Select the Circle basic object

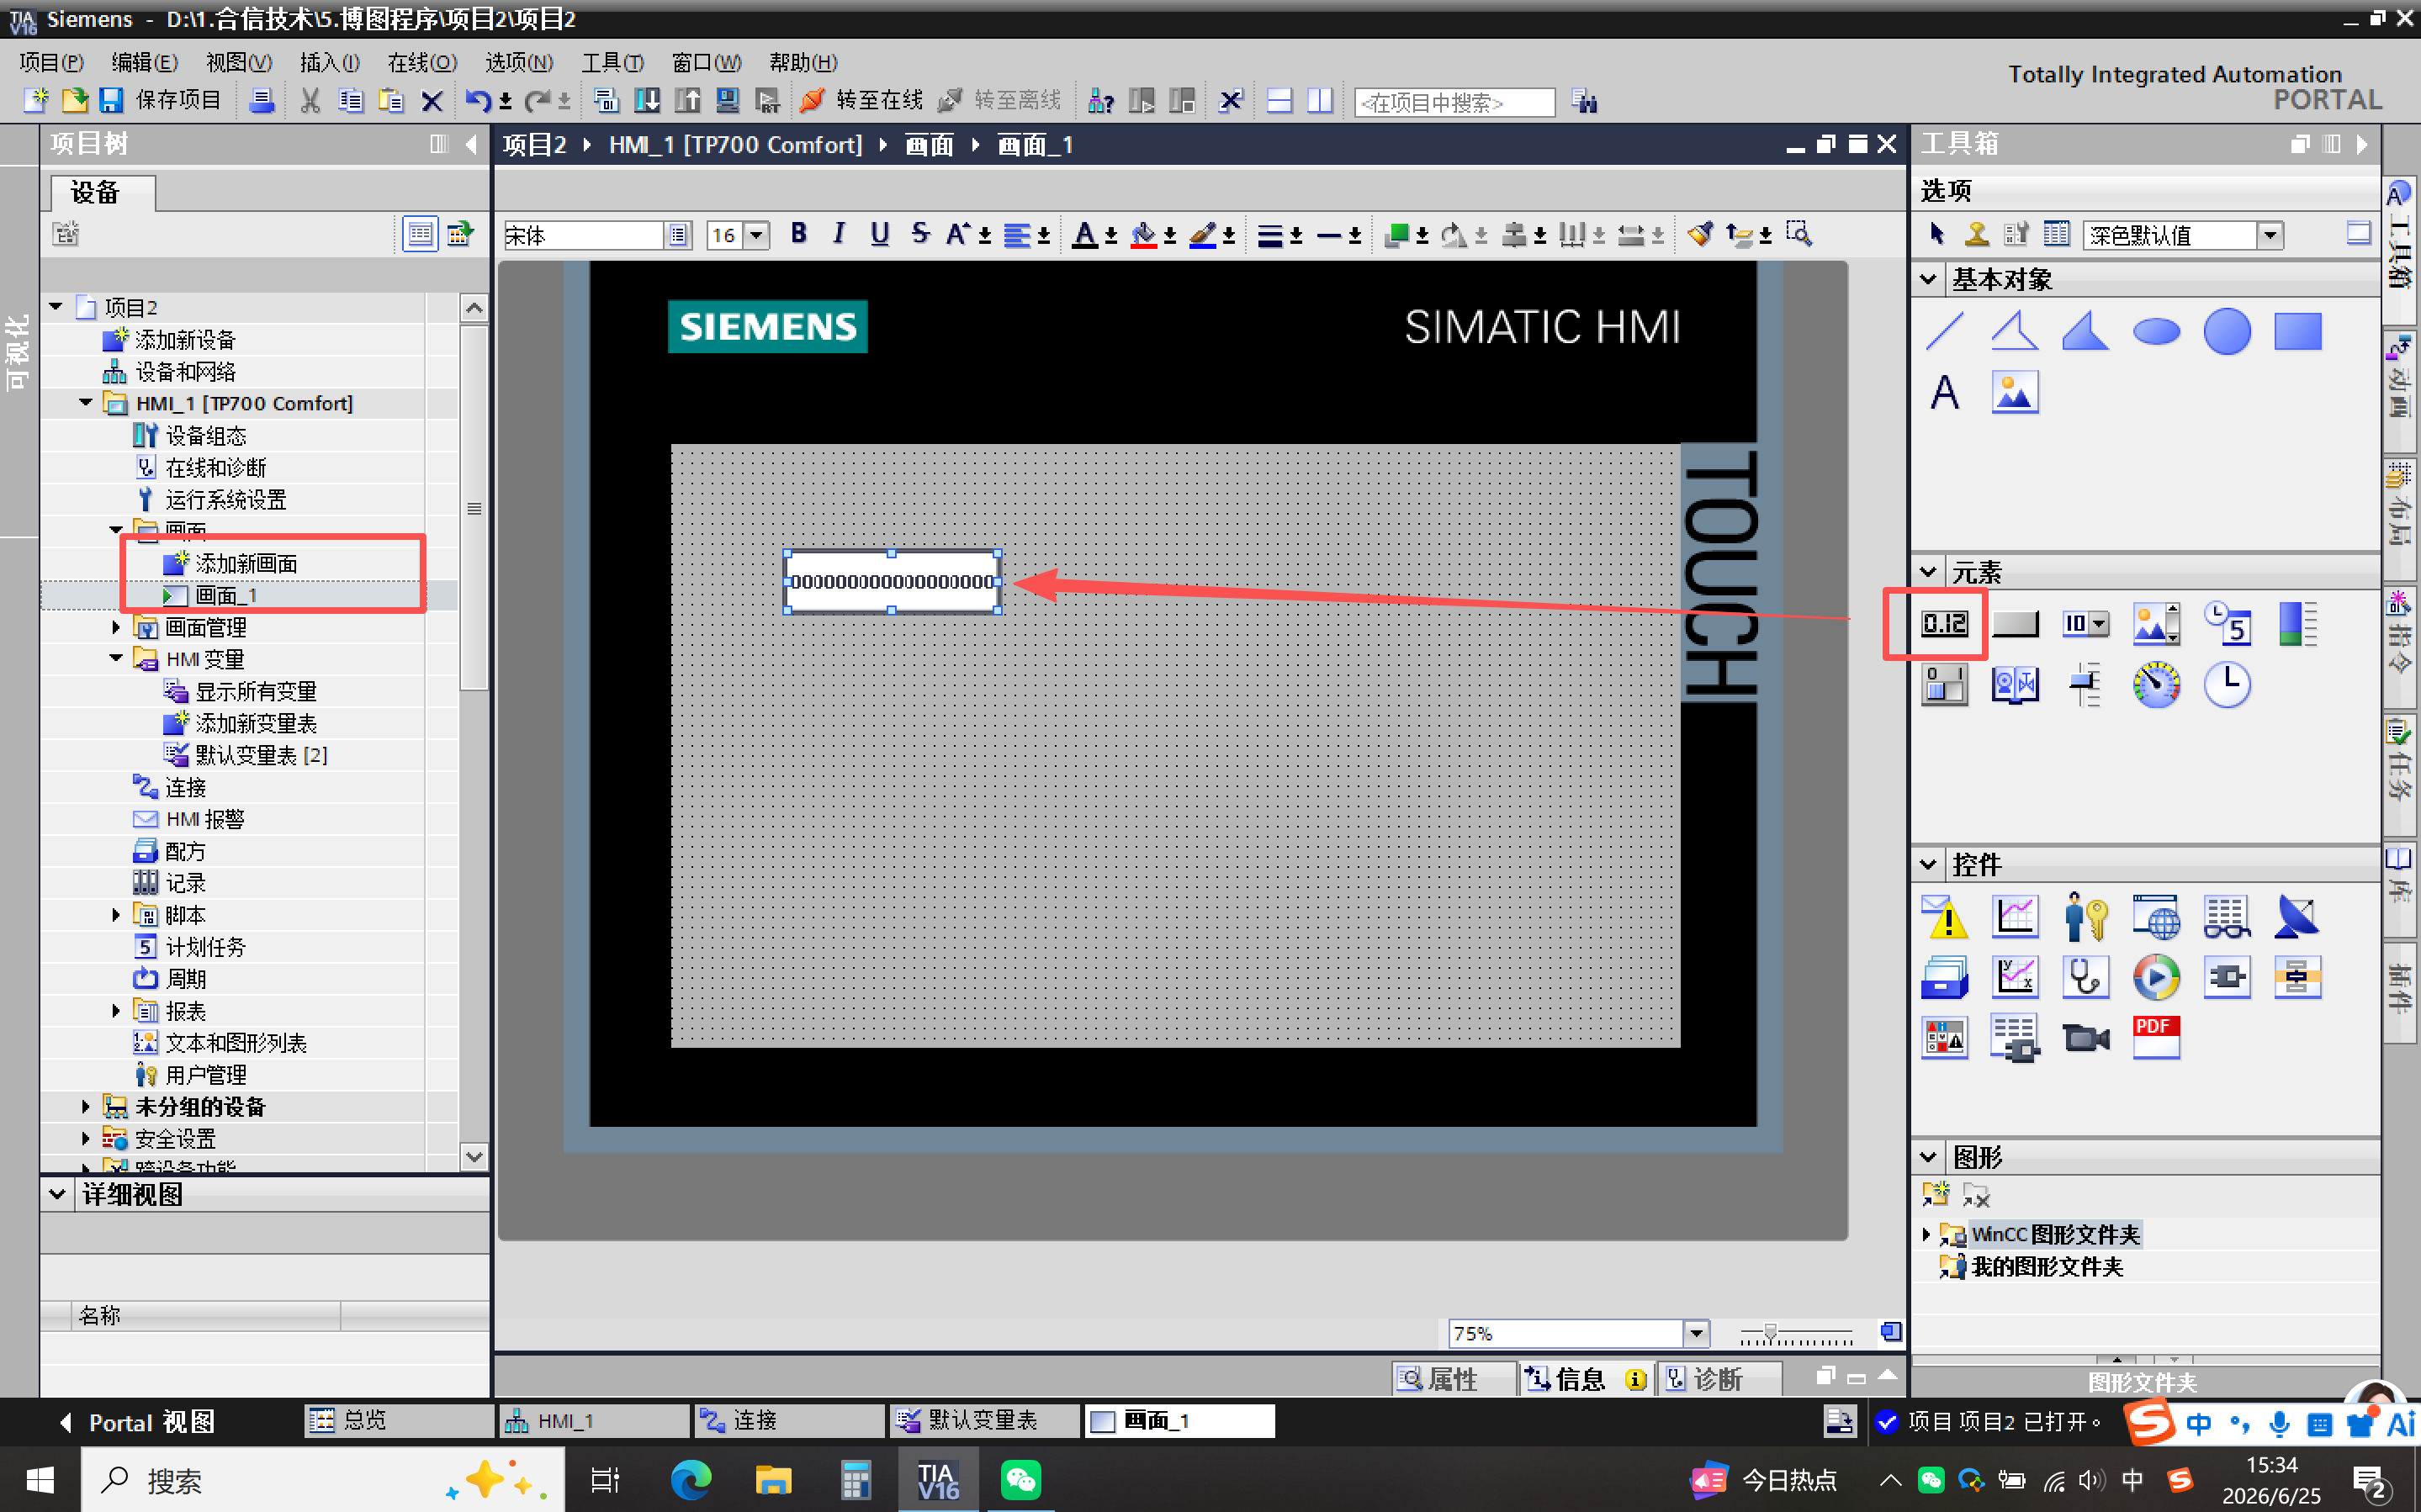(x=2227, y=332)
